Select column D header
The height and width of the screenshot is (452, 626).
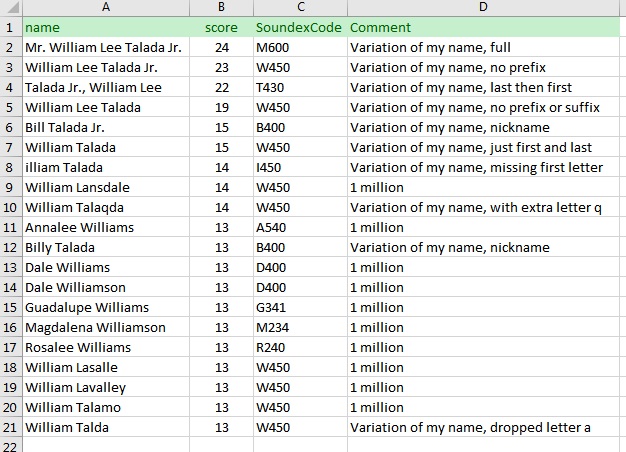(485, 8)
